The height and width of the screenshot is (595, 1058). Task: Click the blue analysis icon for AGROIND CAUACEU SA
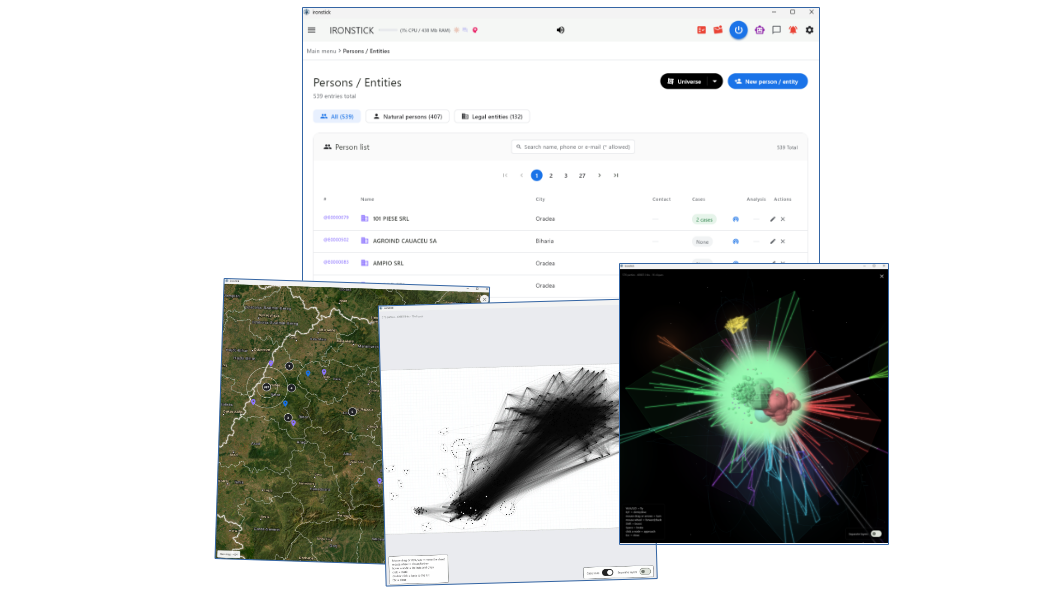tap(735, 242)
